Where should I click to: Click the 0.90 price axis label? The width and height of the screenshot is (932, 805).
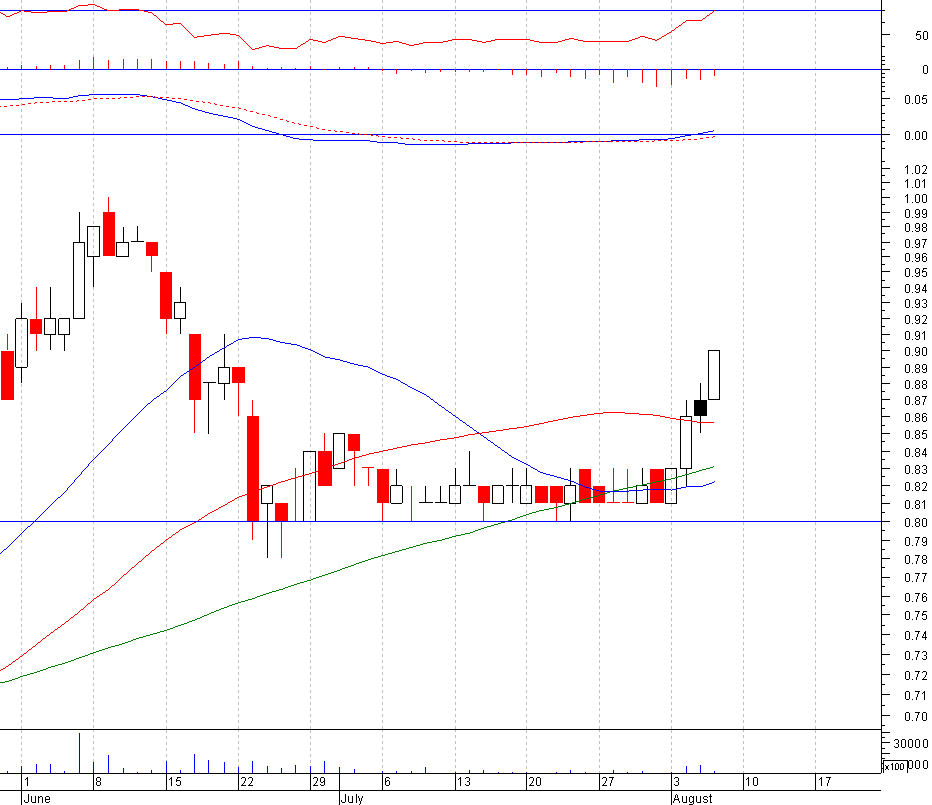915,352
